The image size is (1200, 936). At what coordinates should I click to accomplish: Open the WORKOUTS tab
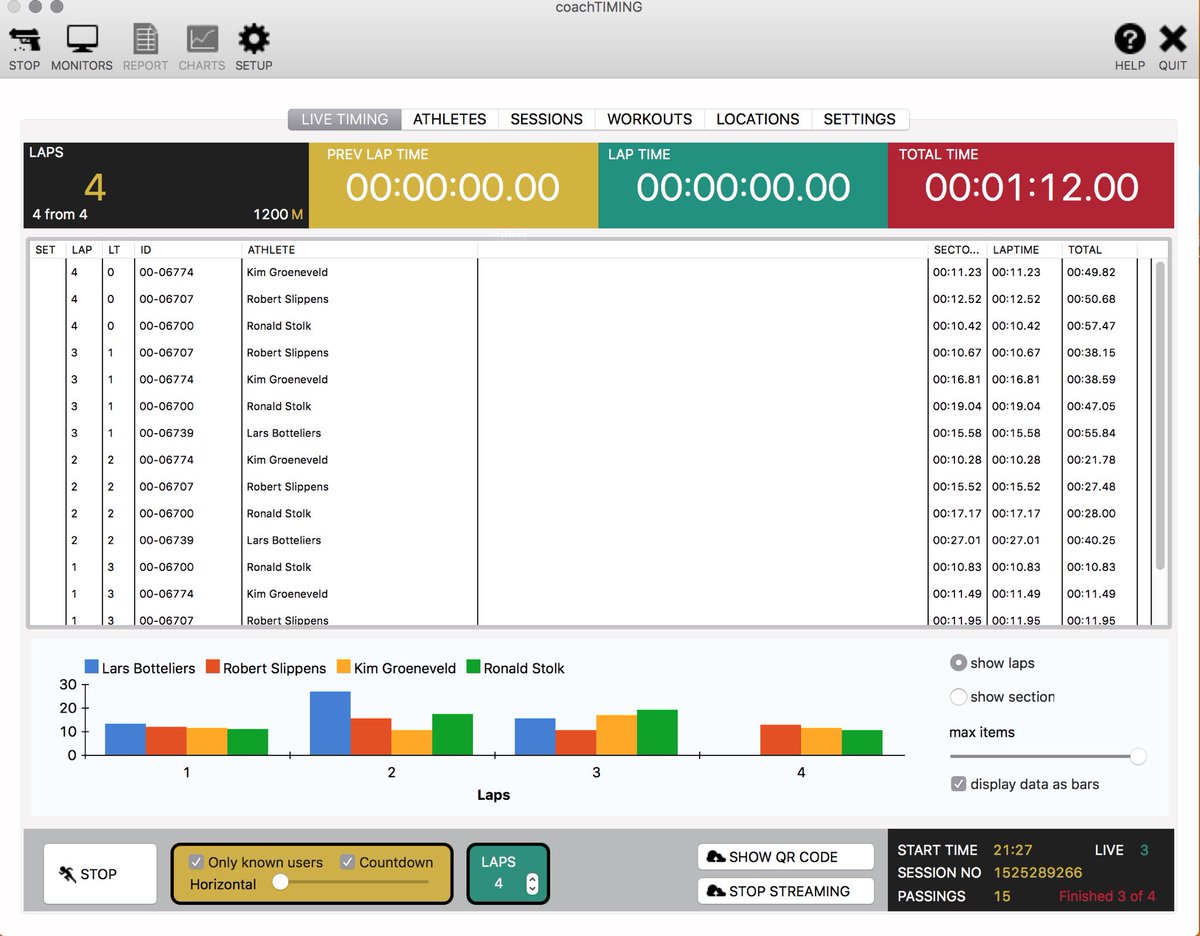click(x=650, y=119)
